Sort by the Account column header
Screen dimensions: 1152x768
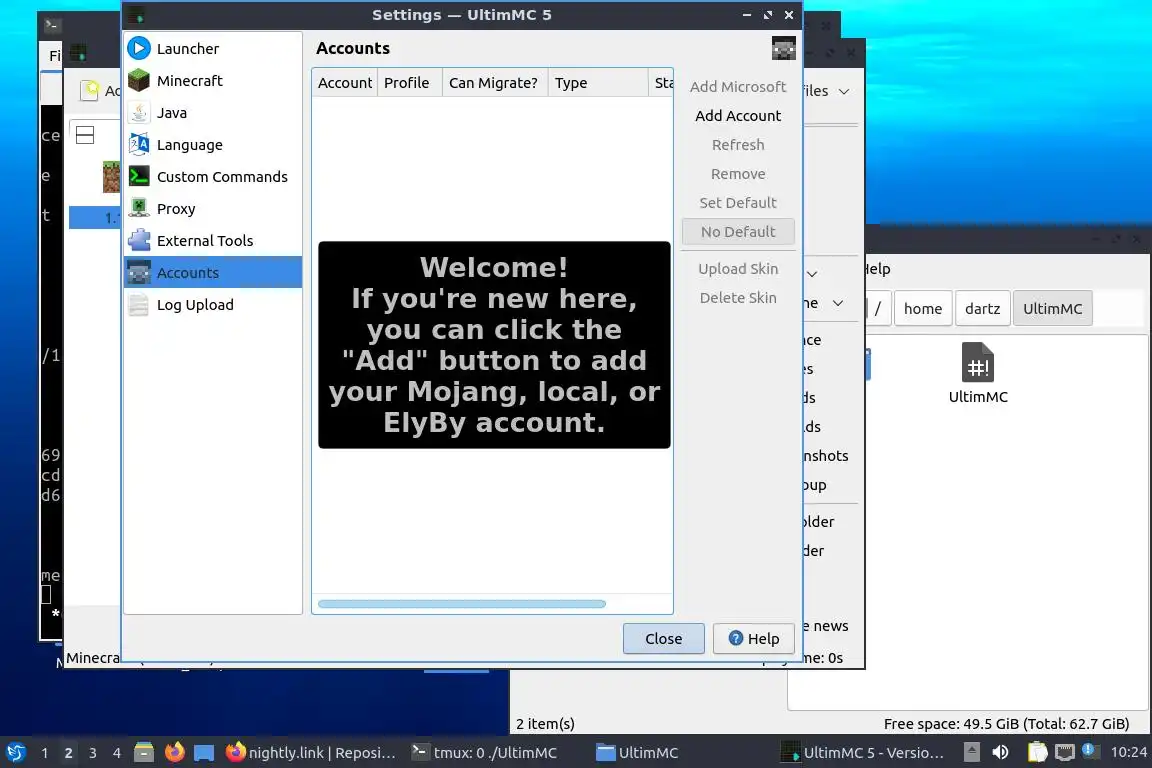345,83
